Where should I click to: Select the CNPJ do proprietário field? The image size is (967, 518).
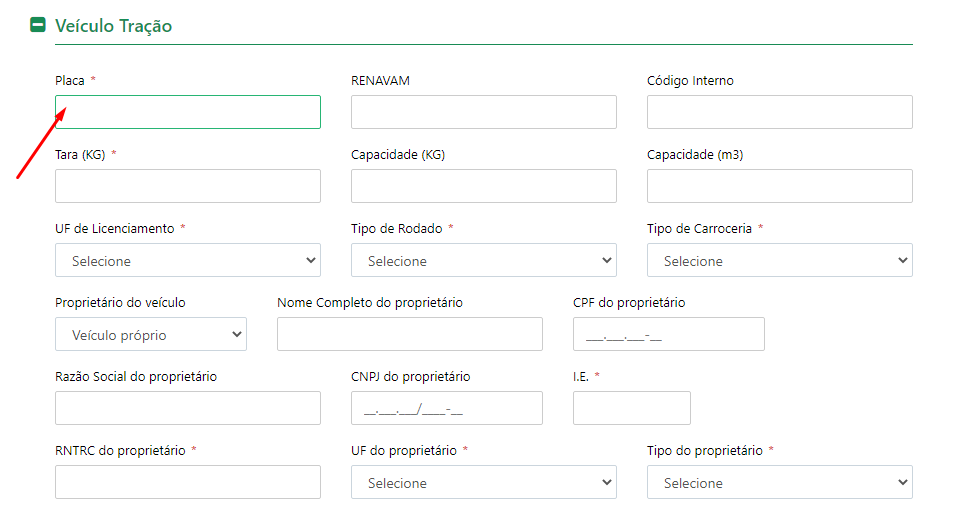(447, 408)
